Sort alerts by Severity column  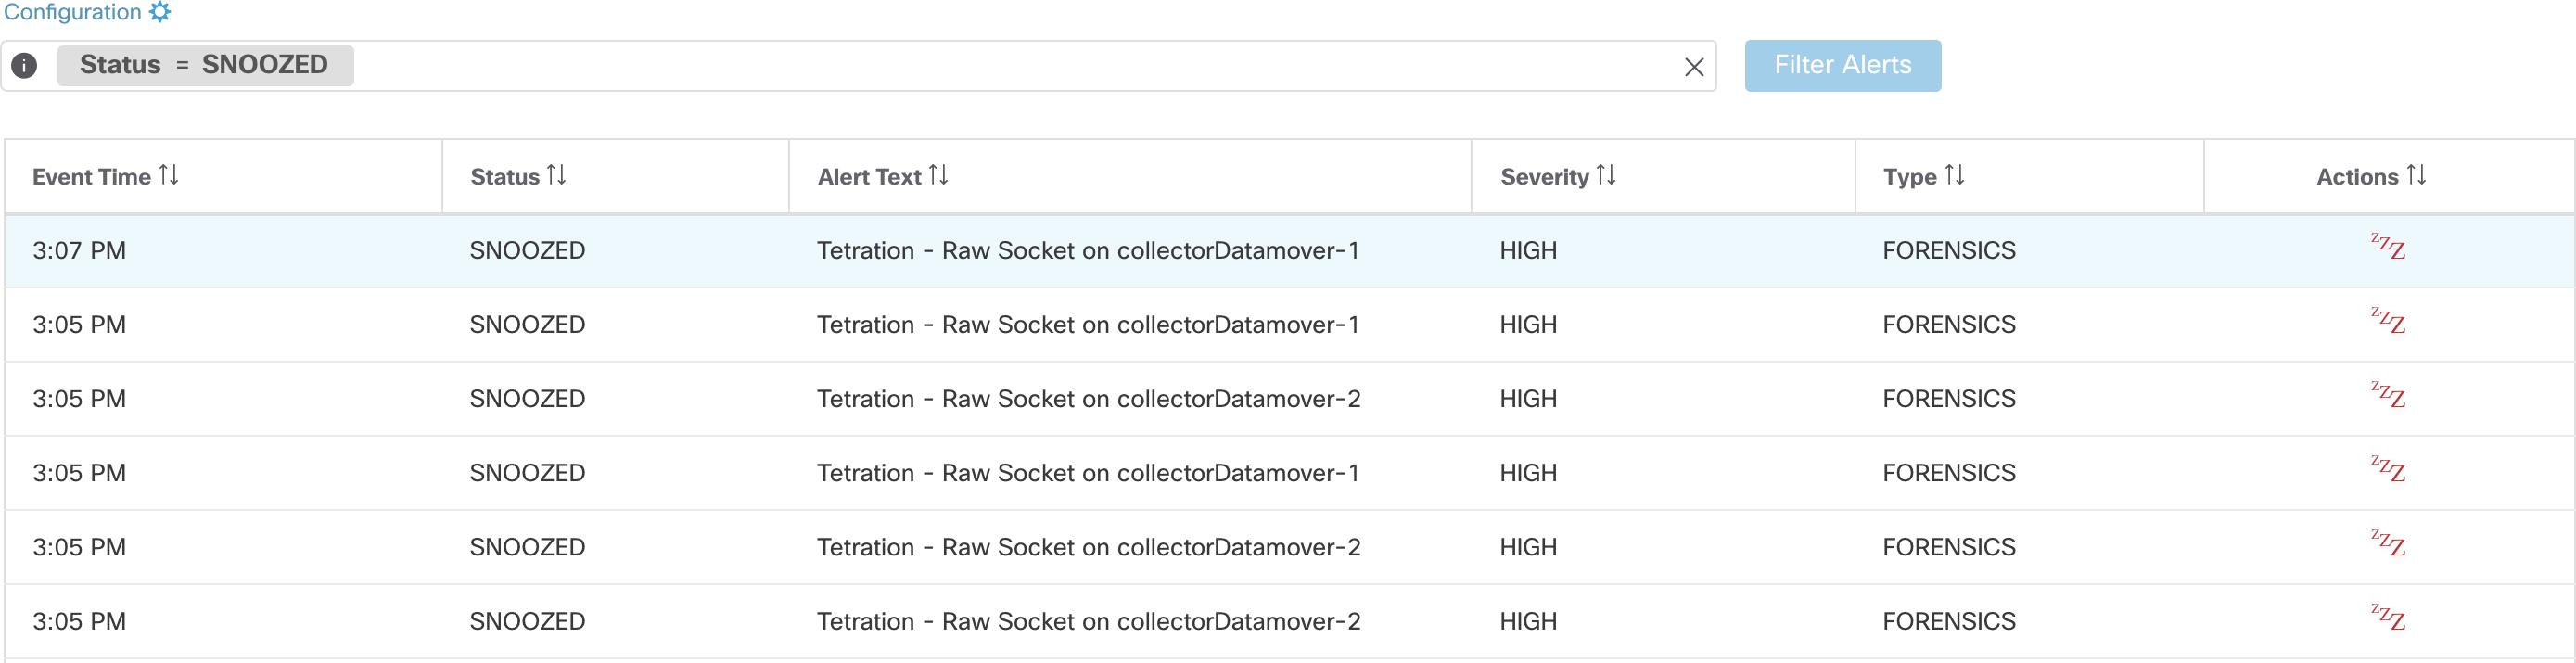pyautogui.click(x=1606, y=176)
